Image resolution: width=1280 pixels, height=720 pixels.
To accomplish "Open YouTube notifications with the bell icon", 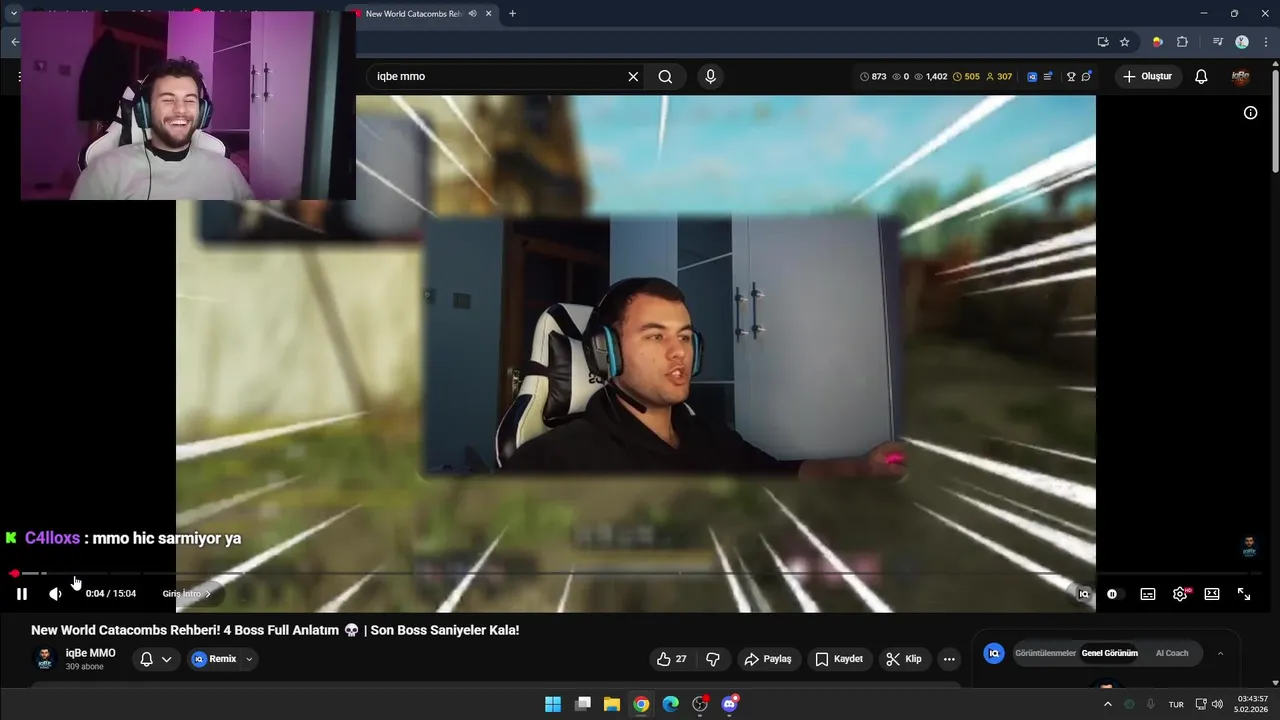I will [x=1201, y=76].
